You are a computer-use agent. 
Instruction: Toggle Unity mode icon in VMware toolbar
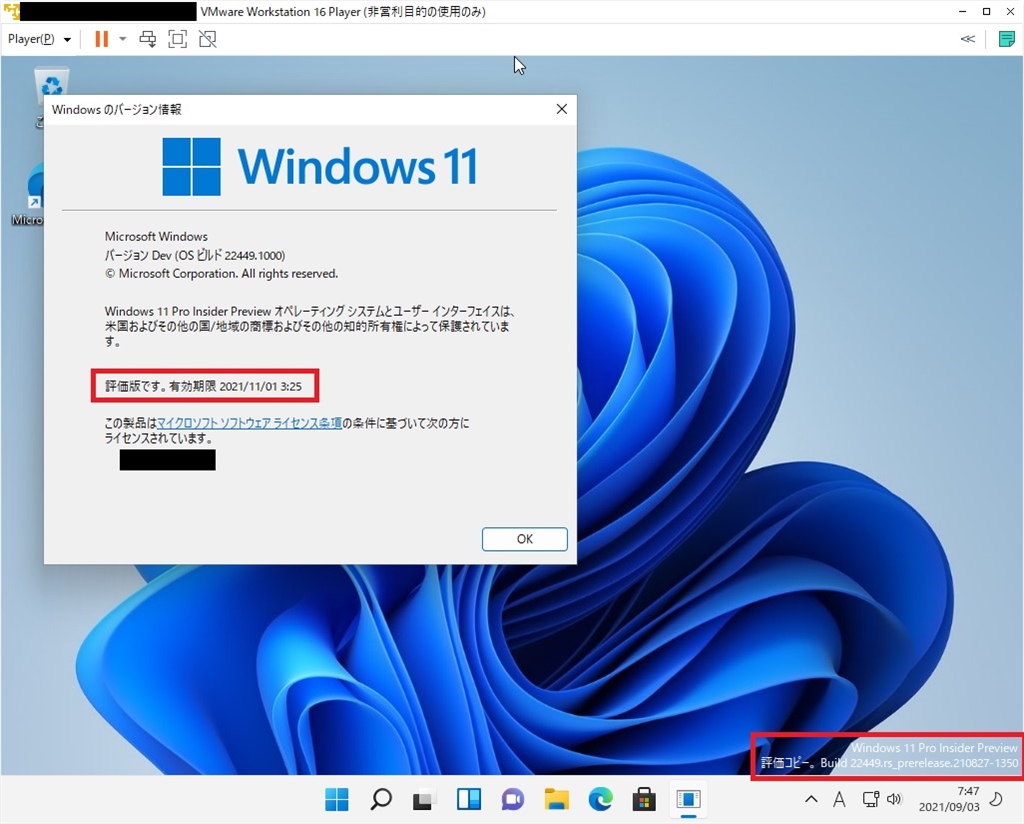(208, 39)
